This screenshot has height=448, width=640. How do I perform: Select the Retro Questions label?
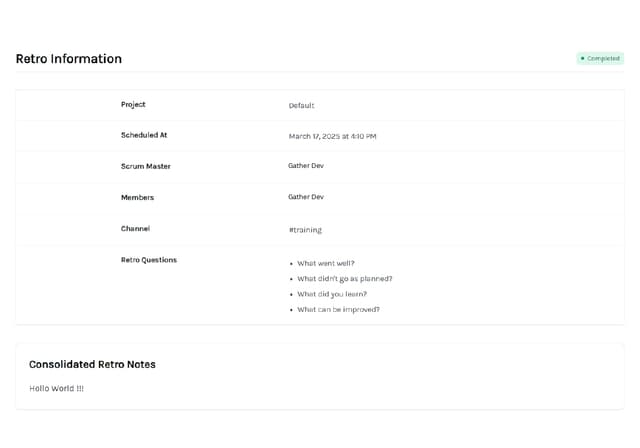[149, 260]
